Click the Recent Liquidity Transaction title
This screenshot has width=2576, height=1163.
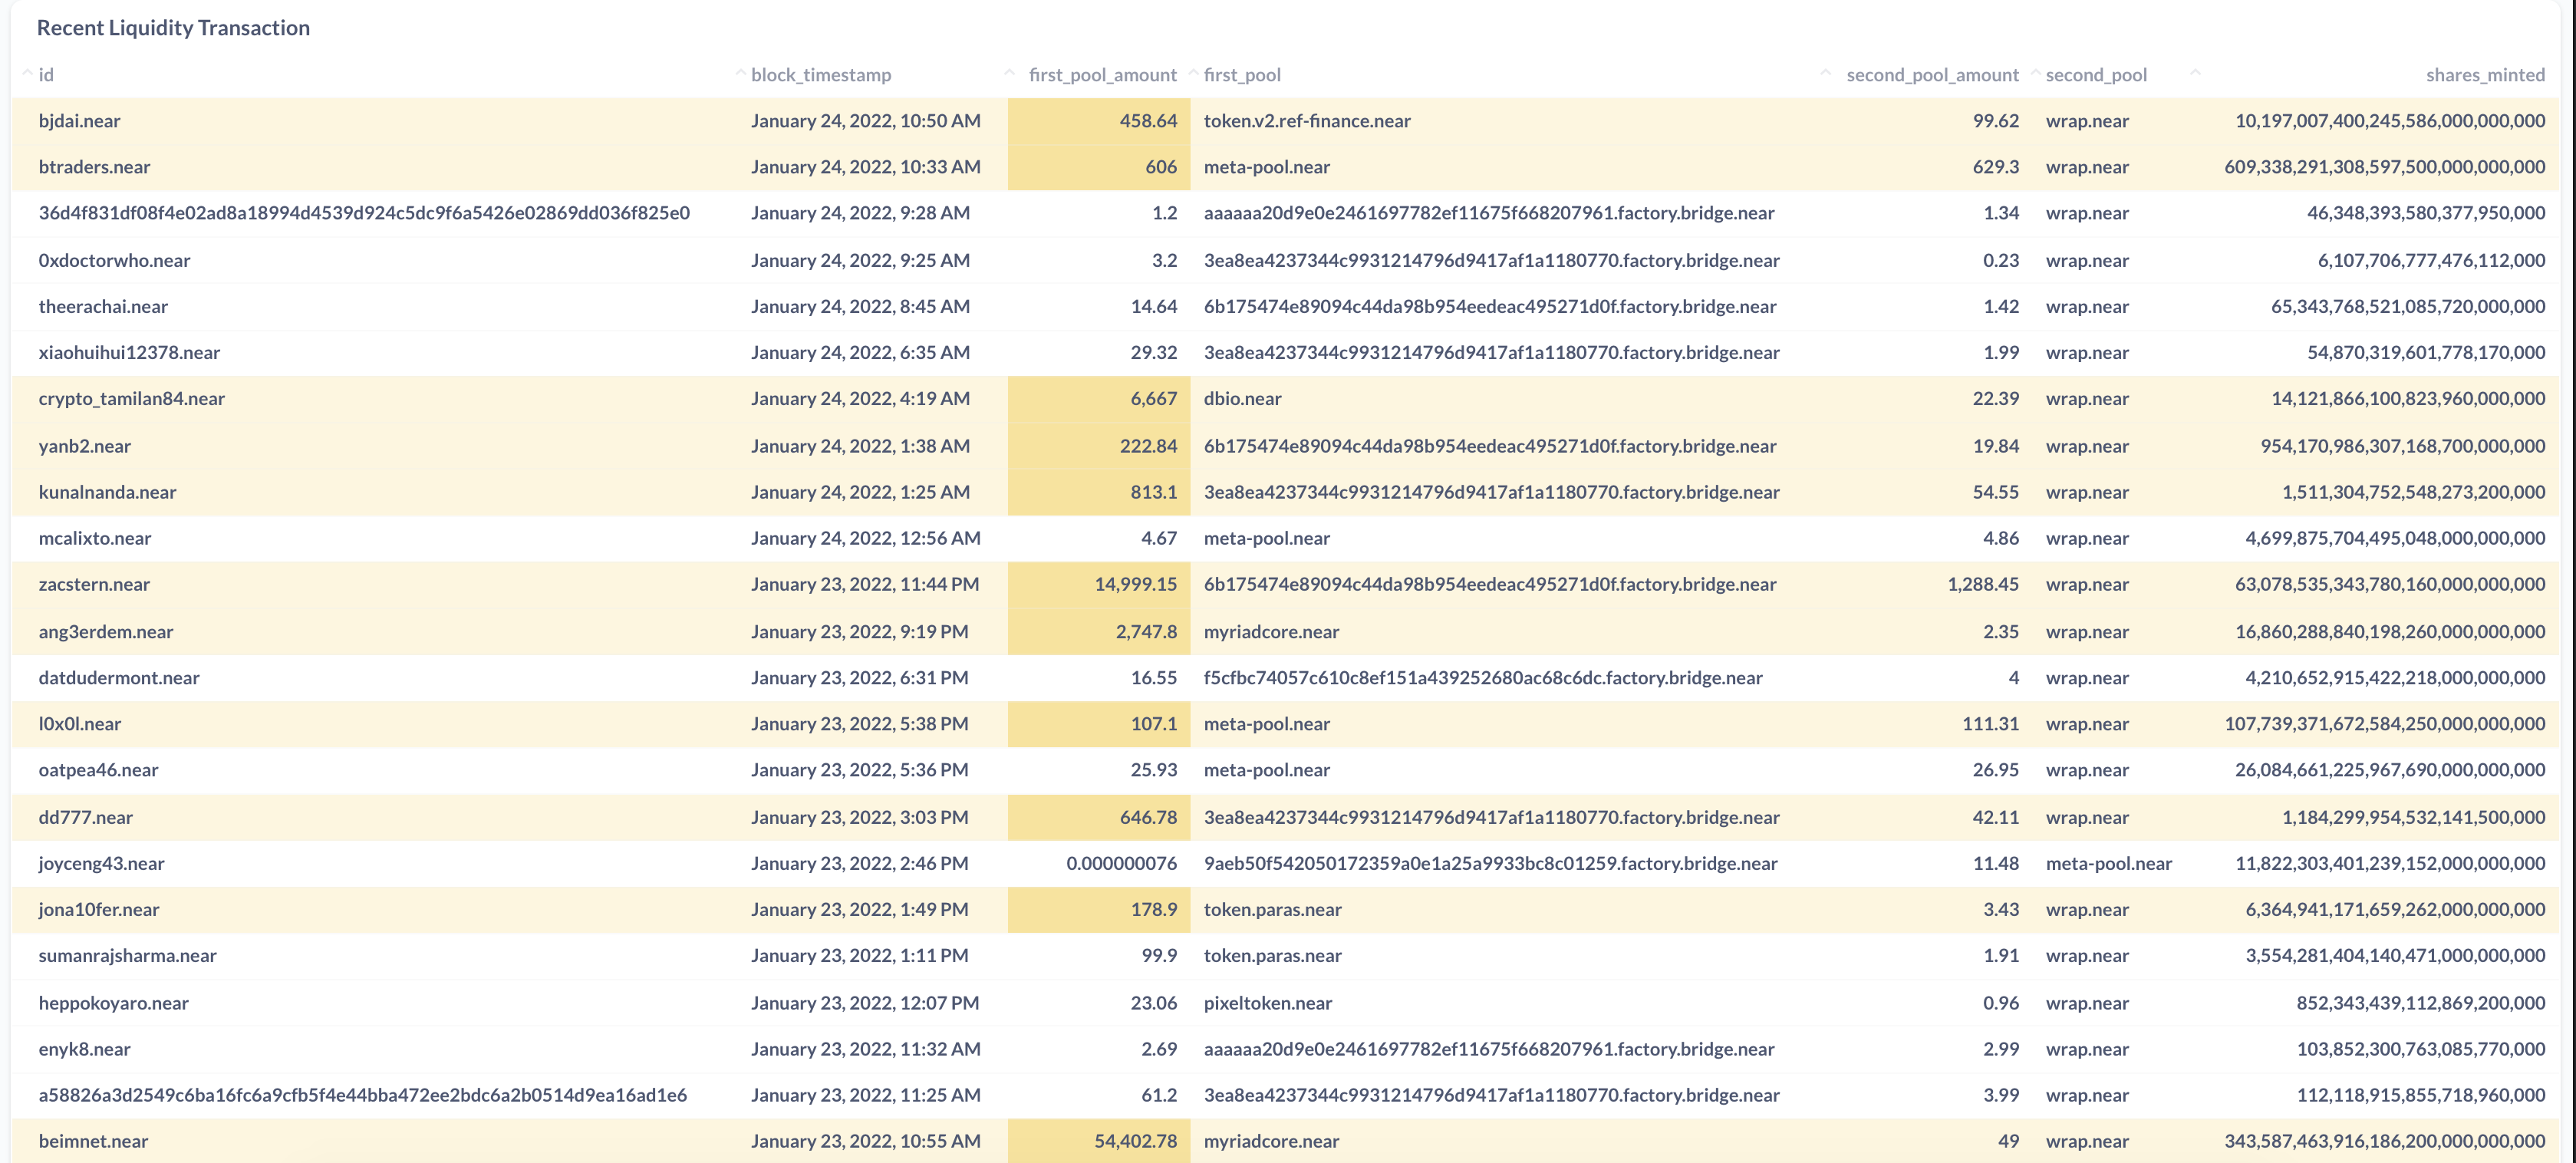pos(173,28)
